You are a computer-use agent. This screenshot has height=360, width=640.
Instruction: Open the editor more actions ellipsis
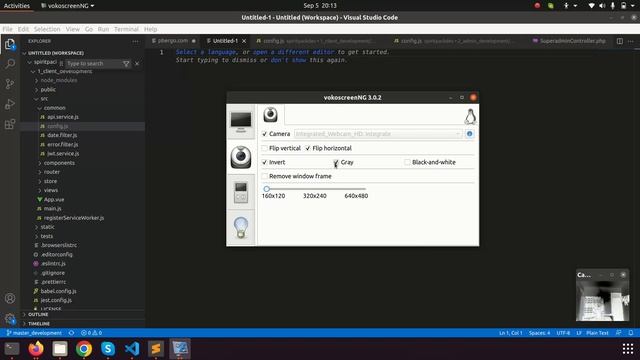click(x=631, y=41)
